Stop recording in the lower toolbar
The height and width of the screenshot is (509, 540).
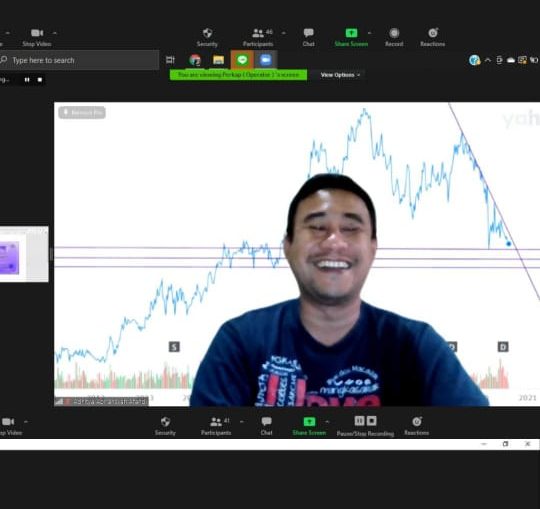coord(372,421)
